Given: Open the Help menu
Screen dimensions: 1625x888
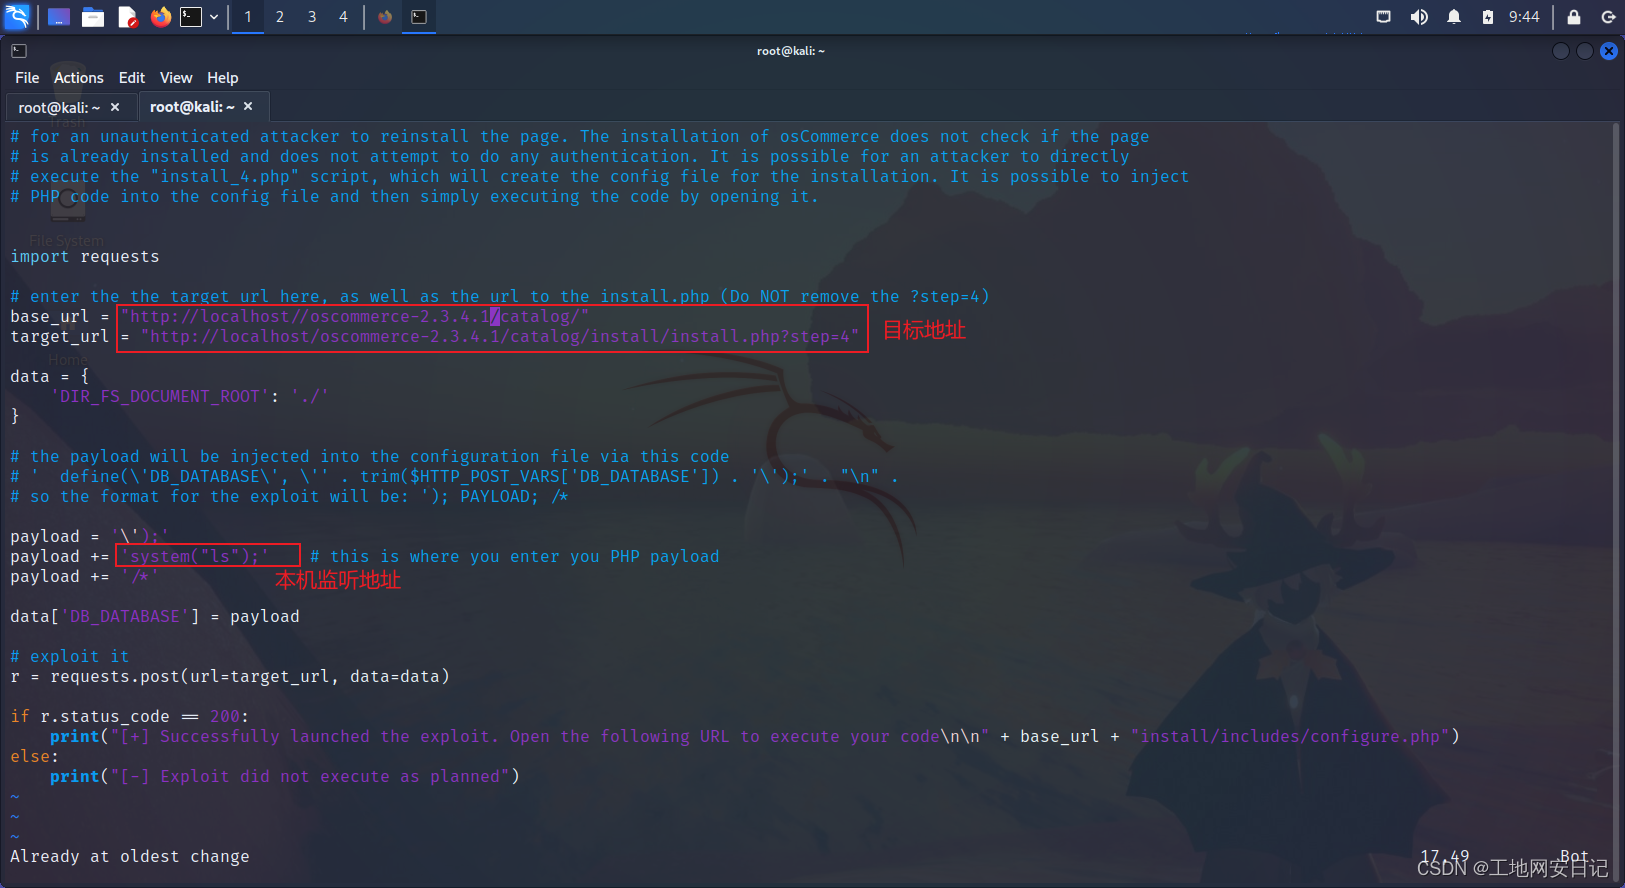Looking at the screenshot, I should [x=223, y=78].
